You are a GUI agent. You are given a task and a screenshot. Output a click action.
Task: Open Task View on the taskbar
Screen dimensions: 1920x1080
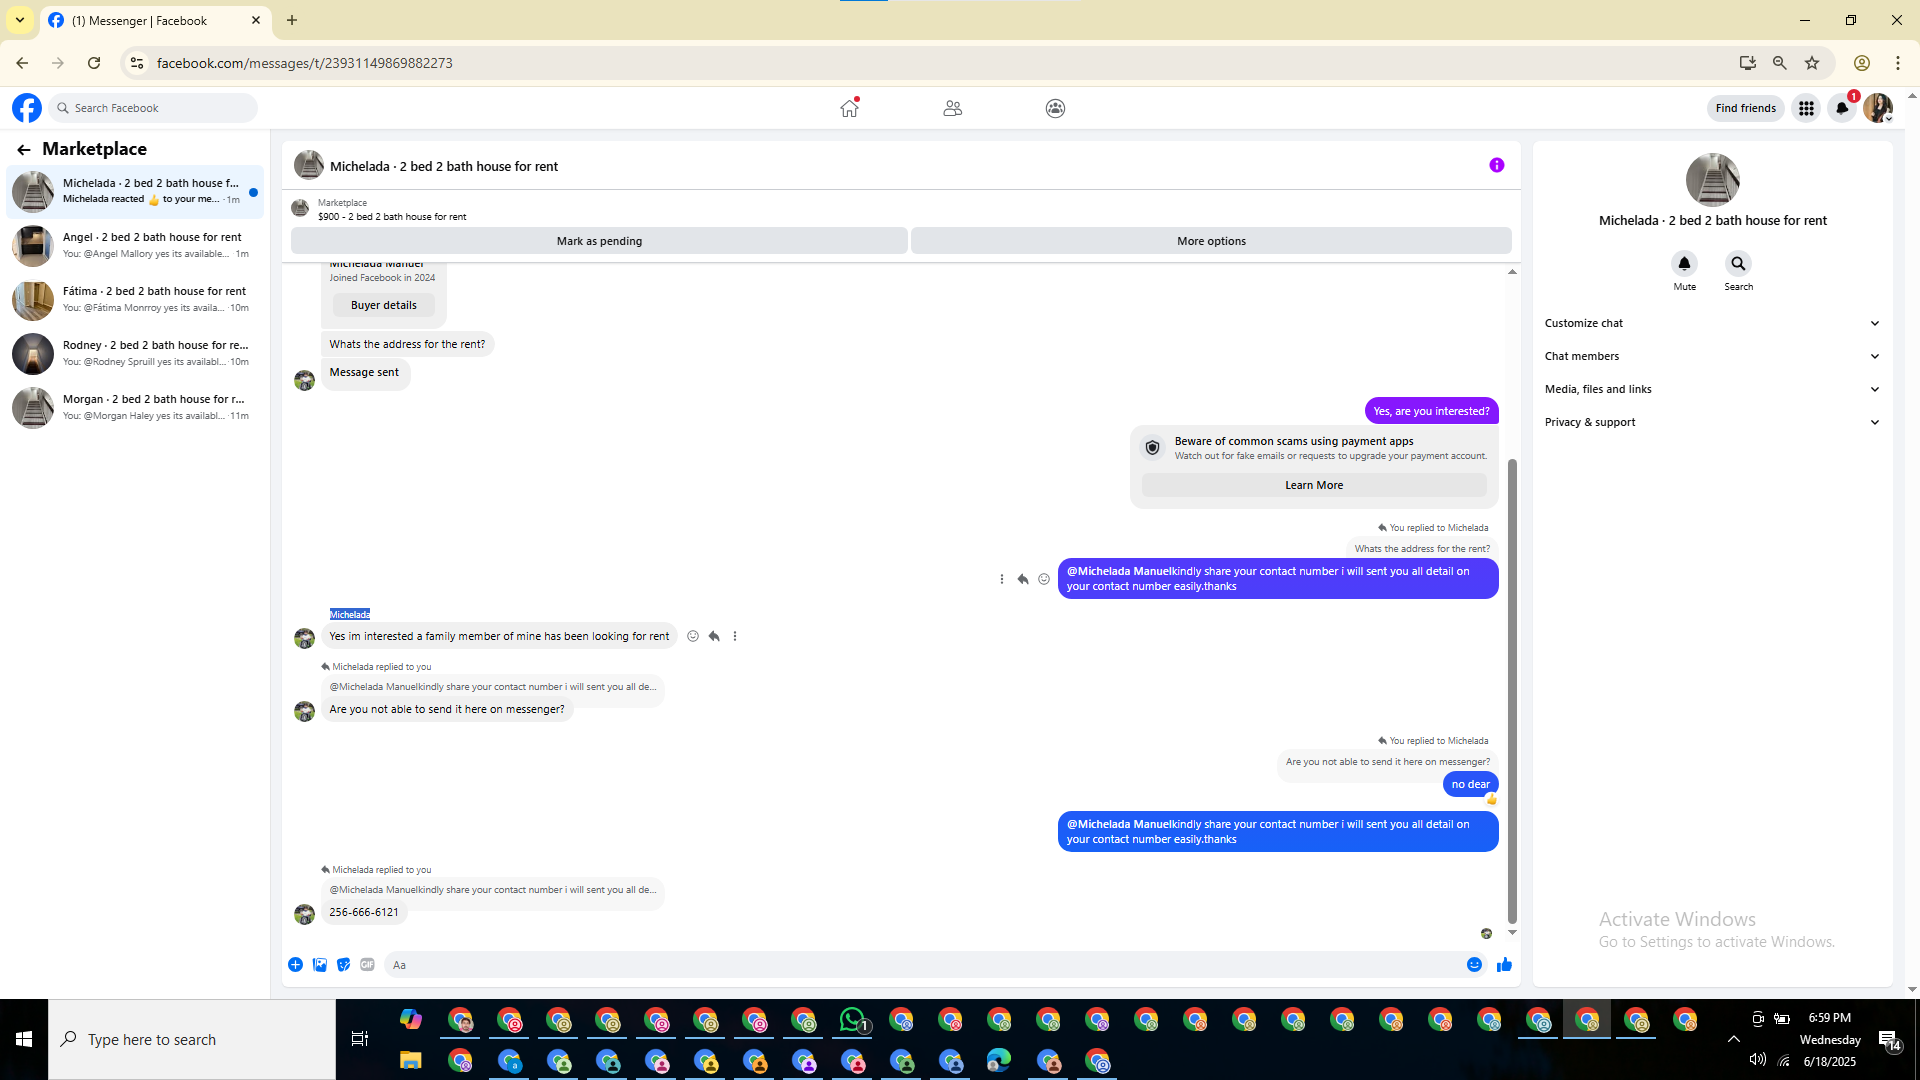[360, 1040]
